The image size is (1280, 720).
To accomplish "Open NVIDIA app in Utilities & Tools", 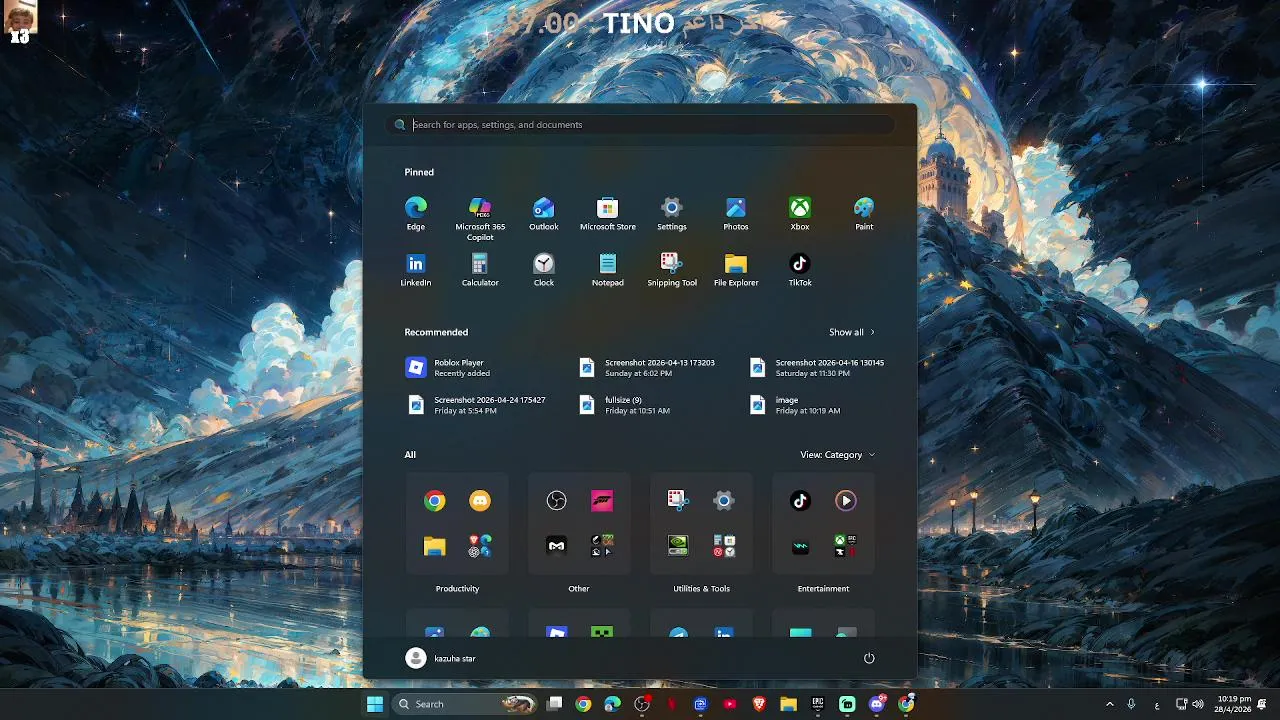I will point(678,546).
